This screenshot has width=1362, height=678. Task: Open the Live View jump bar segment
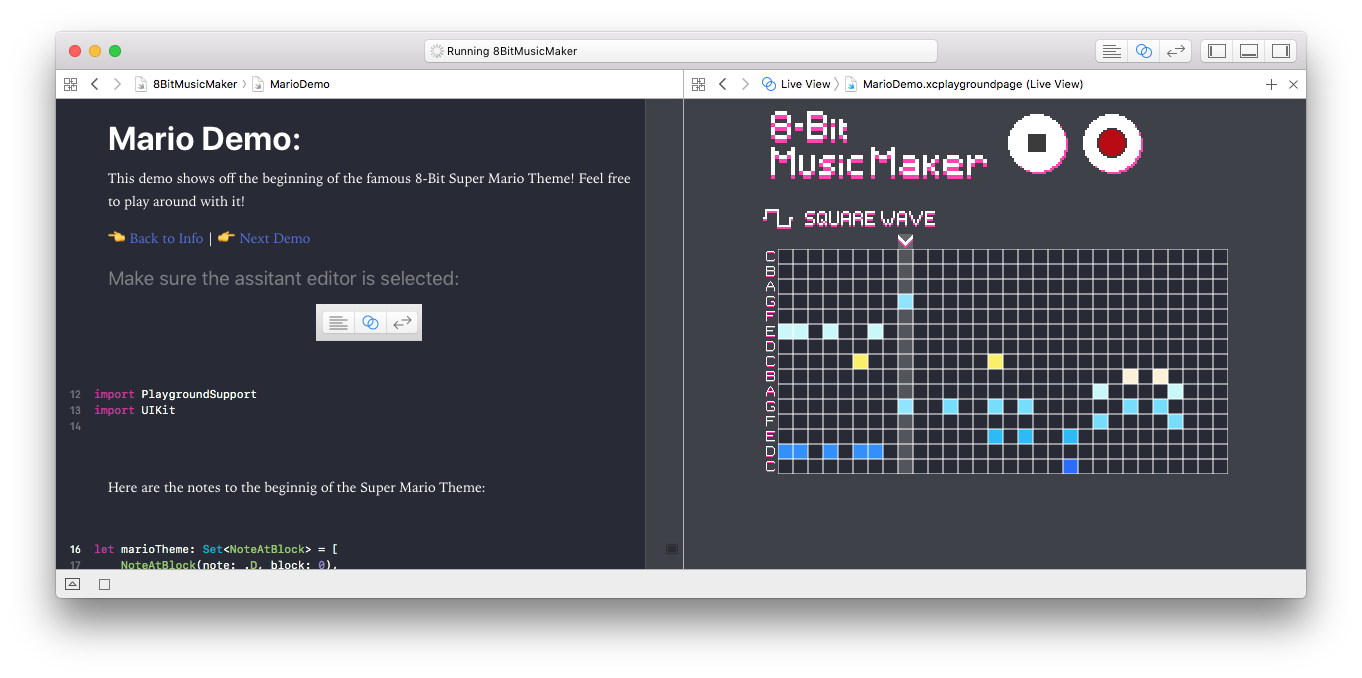tap(796, 84)
